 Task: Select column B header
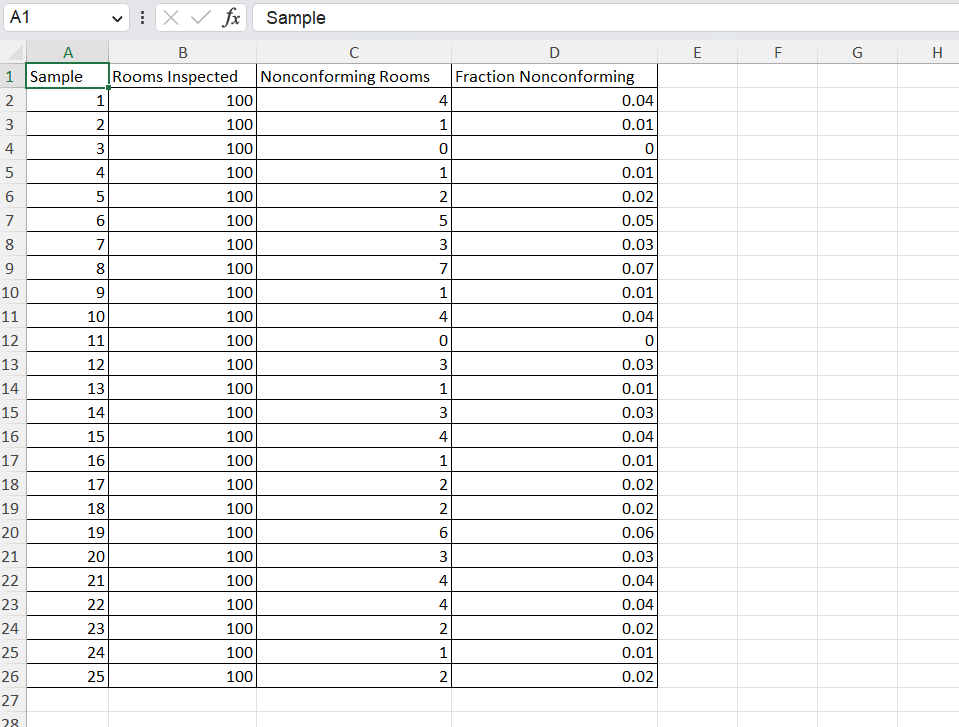183,52
